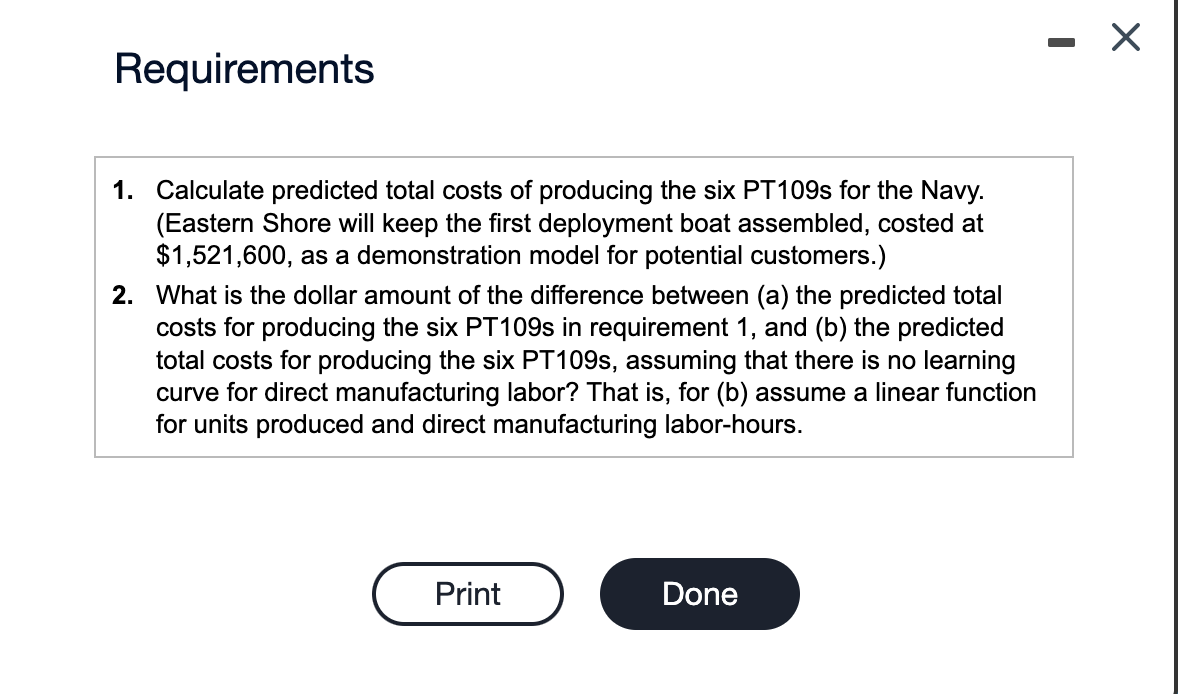The height and width of the screenshot is (694, 1178).
Task: Click the right-edge scrollbar area
Action: 1170,347
